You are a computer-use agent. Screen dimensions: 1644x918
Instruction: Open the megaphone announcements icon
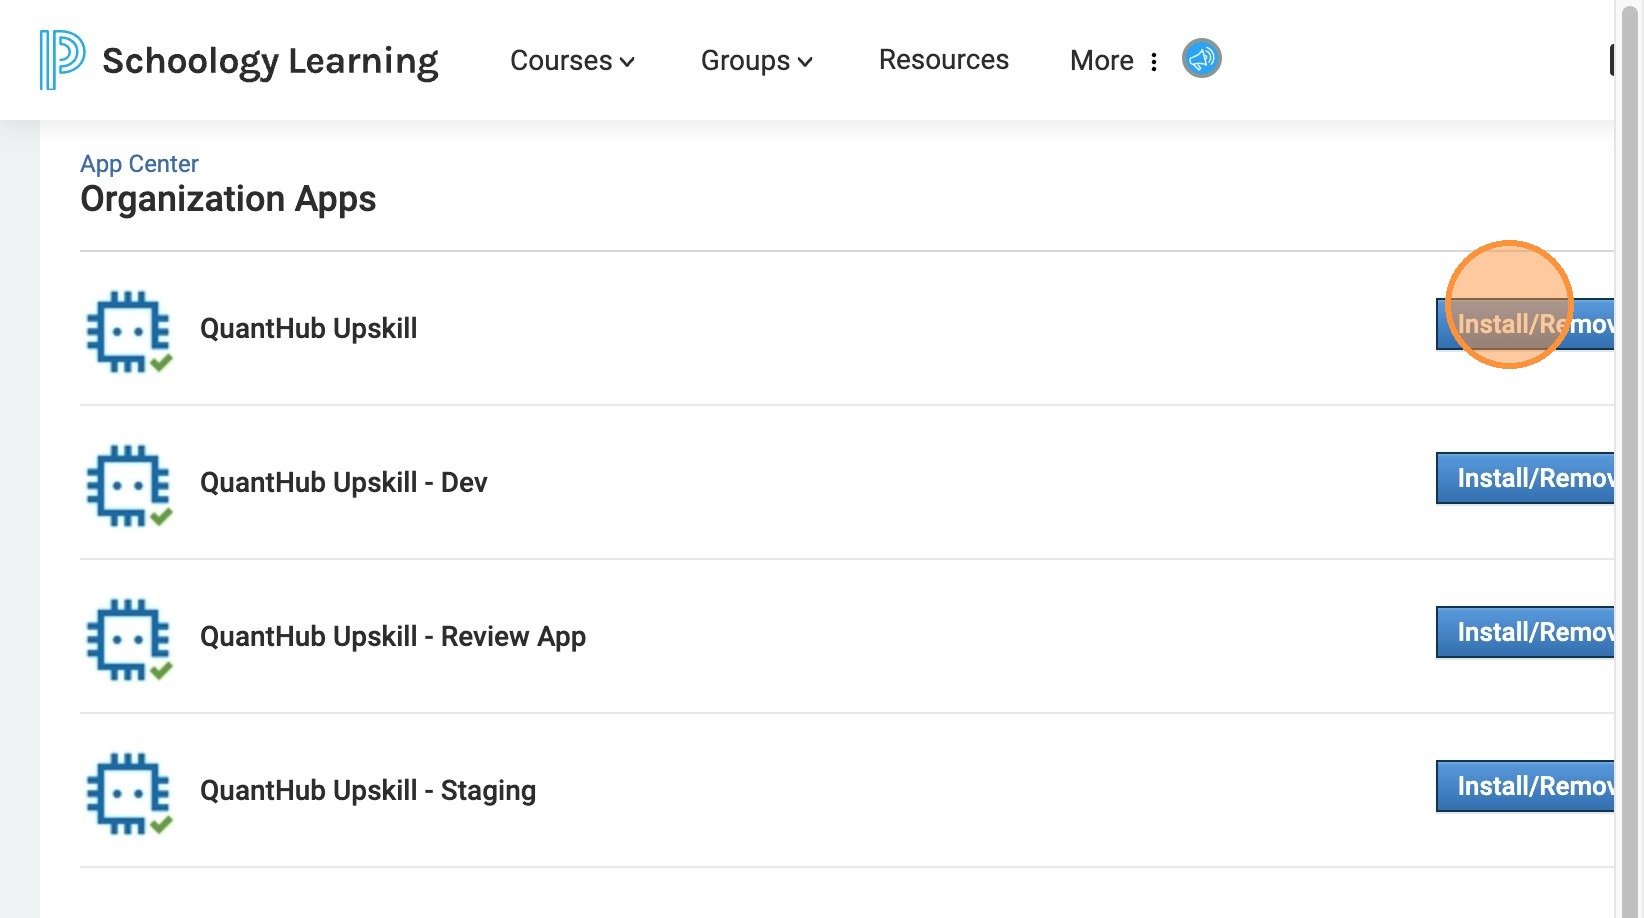tap(1201, 59)
